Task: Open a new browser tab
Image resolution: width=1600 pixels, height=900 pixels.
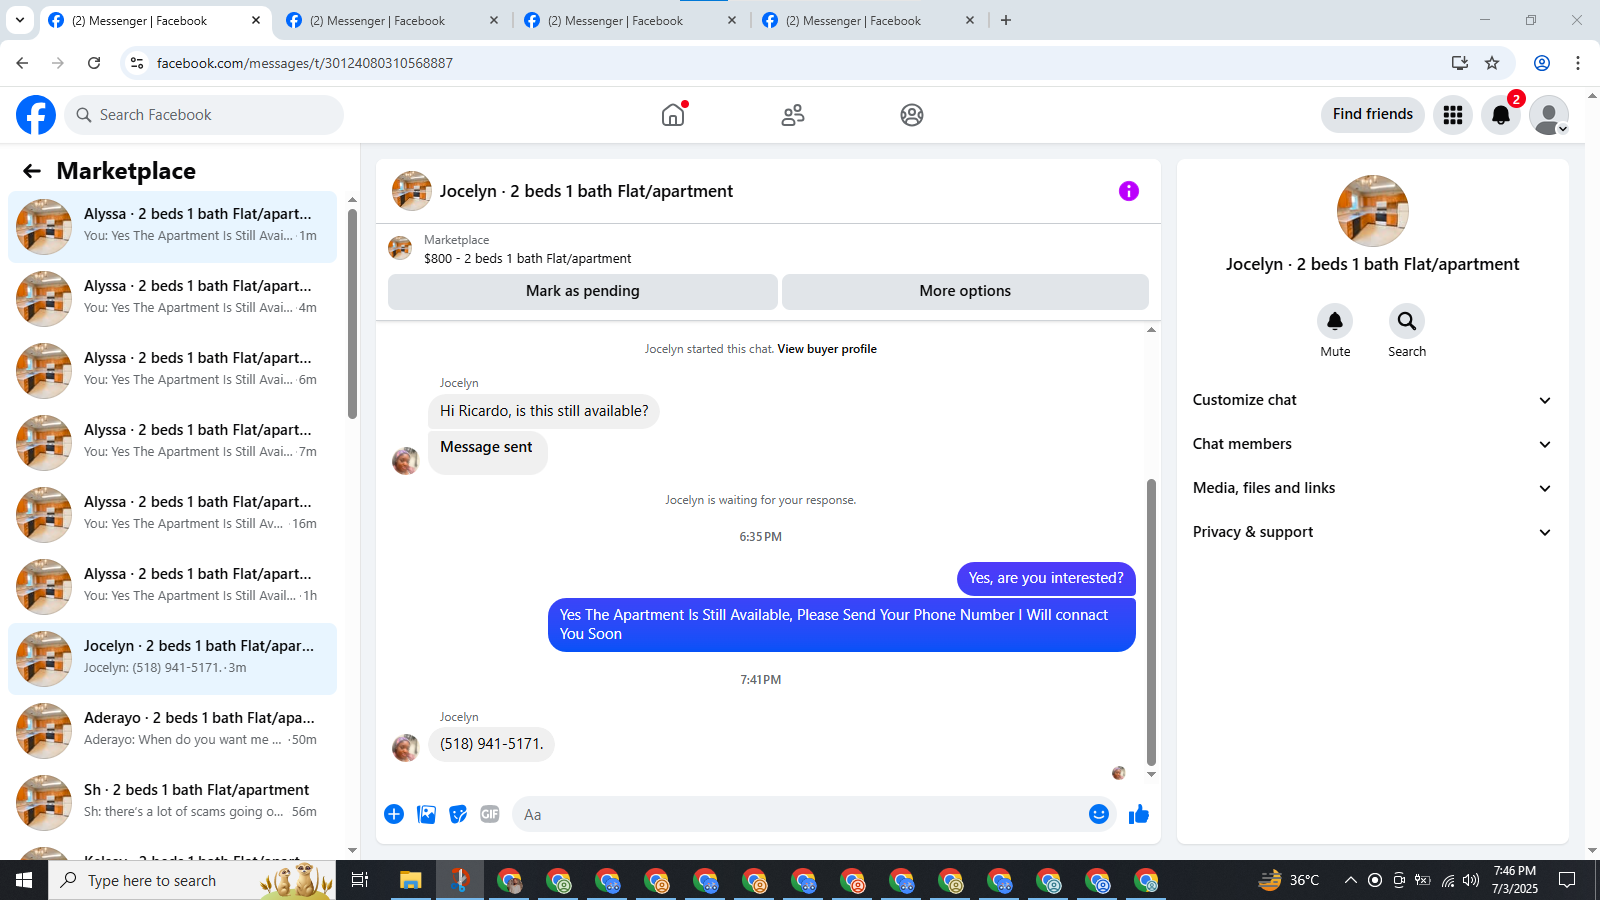Action: [x=1006, y=20]
